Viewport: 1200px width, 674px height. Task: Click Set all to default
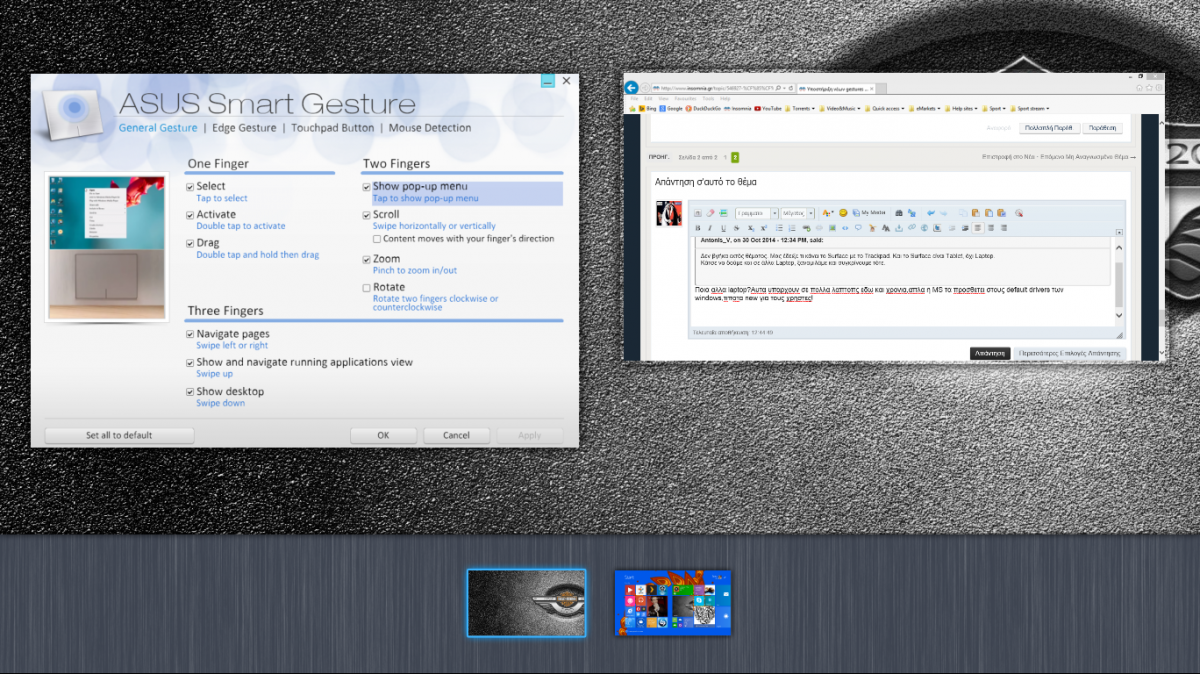(x=119, y=436)
